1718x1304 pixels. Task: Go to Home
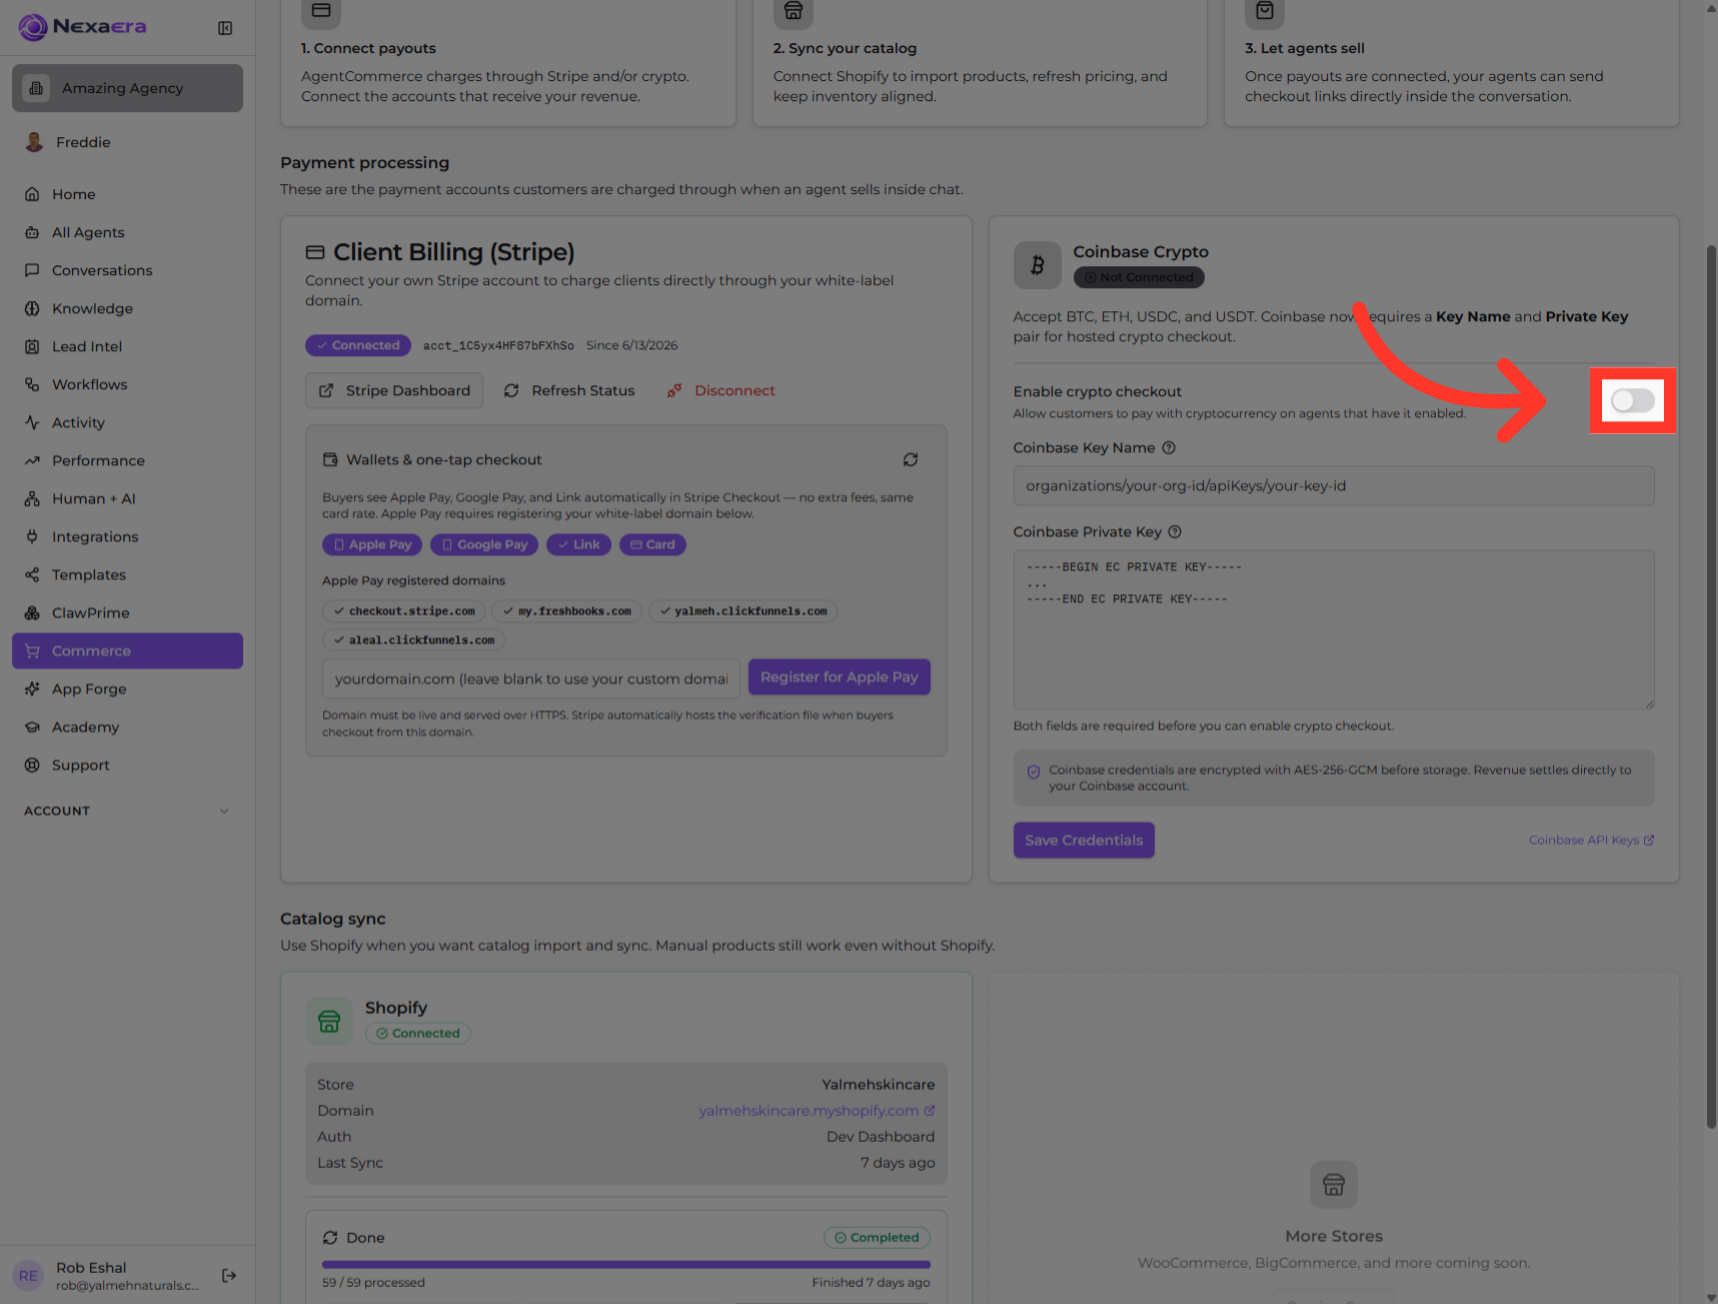click(x=127, y=194)
